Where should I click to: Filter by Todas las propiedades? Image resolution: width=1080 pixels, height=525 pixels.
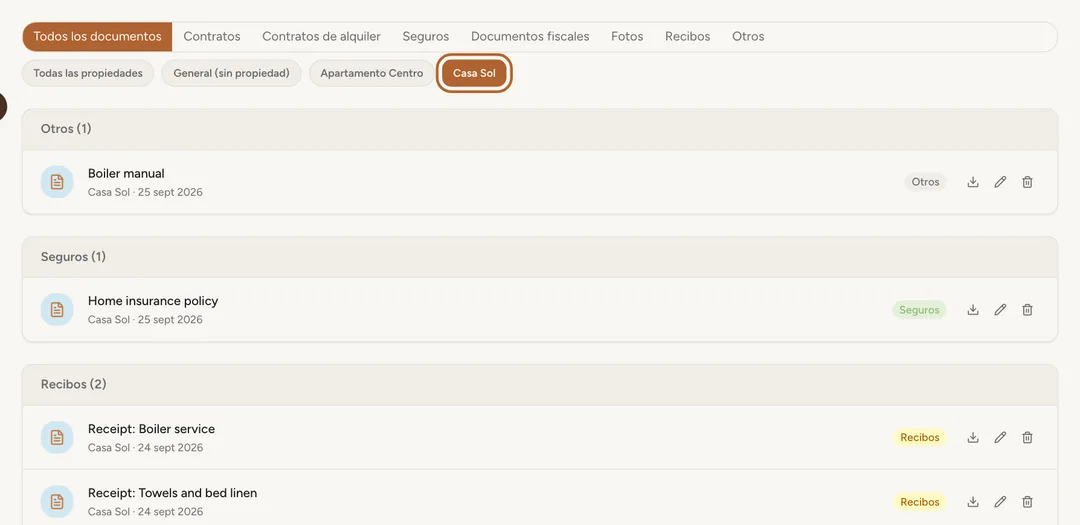tap(88, 73)
